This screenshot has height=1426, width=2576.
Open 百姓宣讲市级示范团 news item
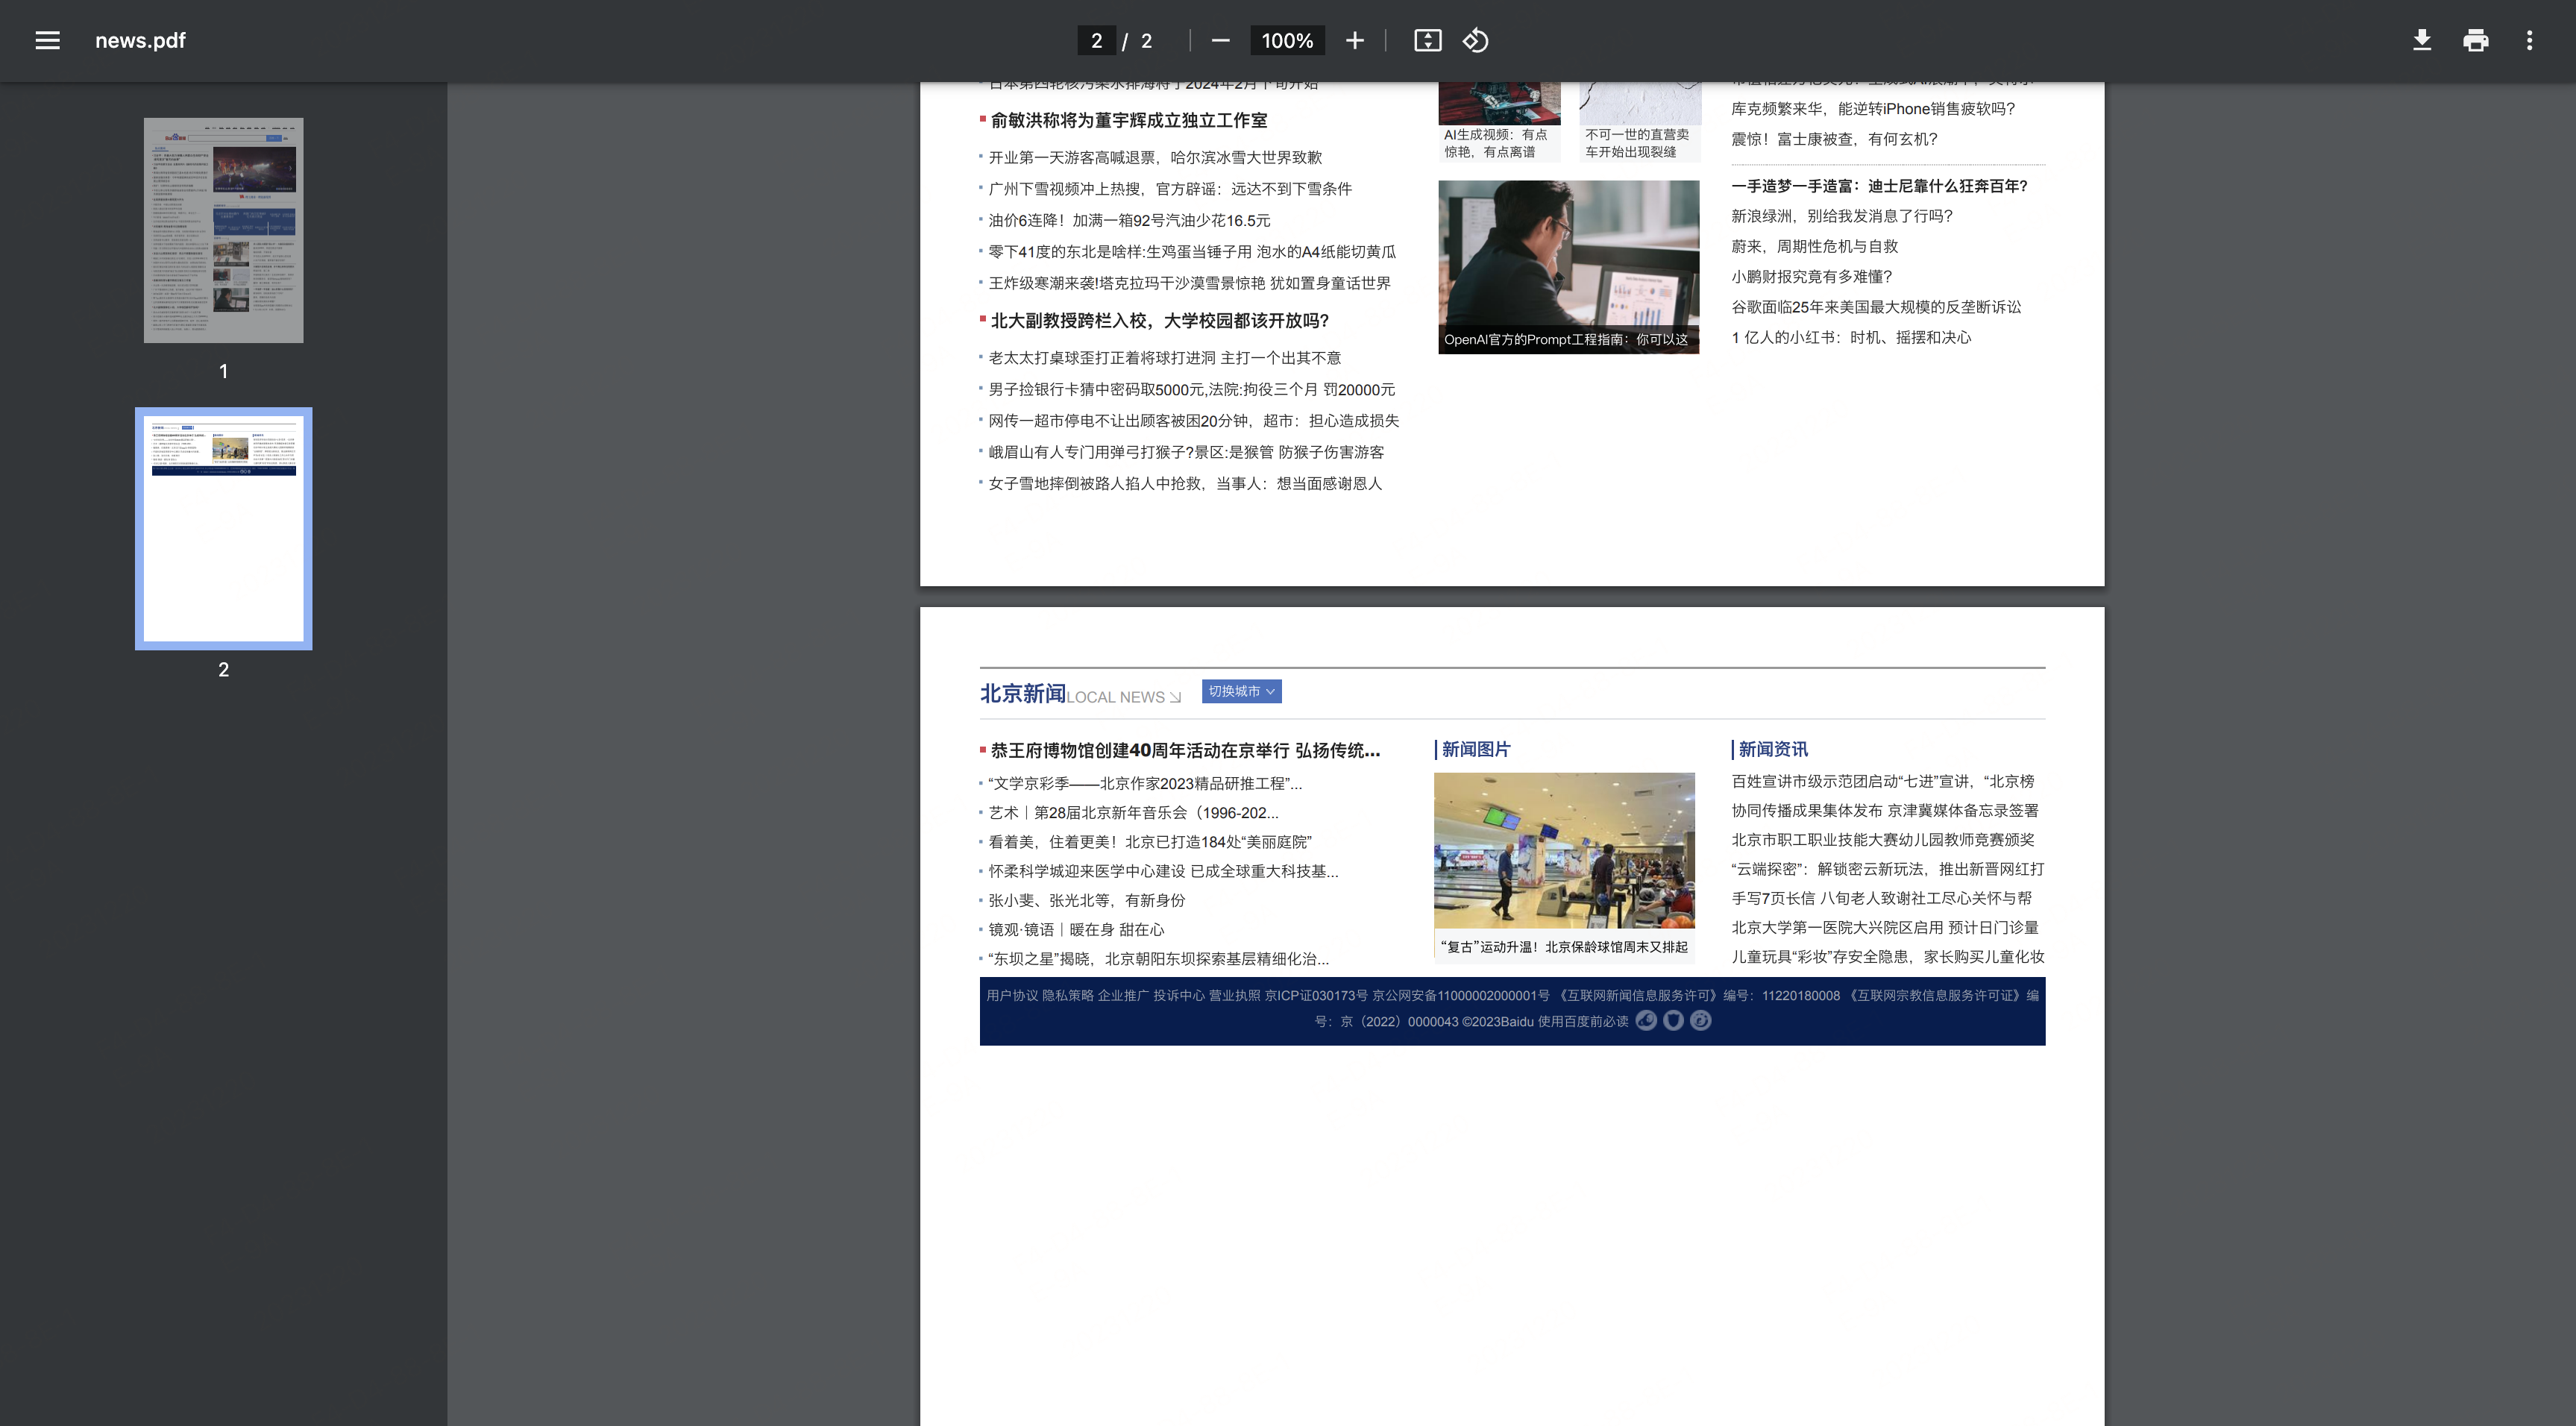pos(1882,781)
